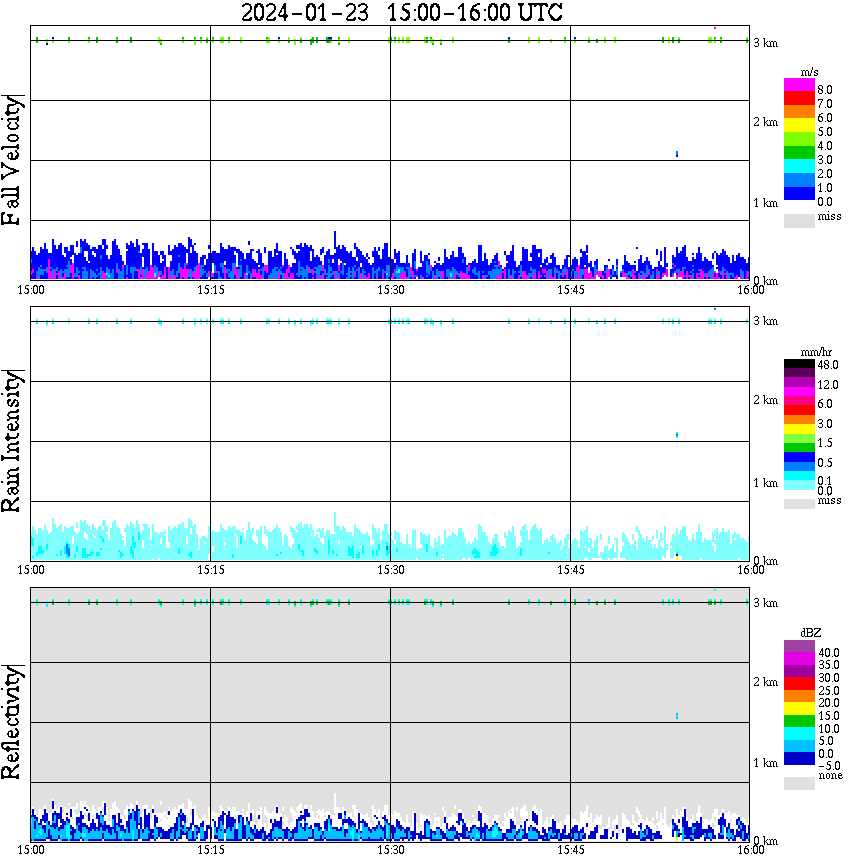850x868 pixels.
Task: Click the none label in the dBZ legend
Action: point(830,776)
